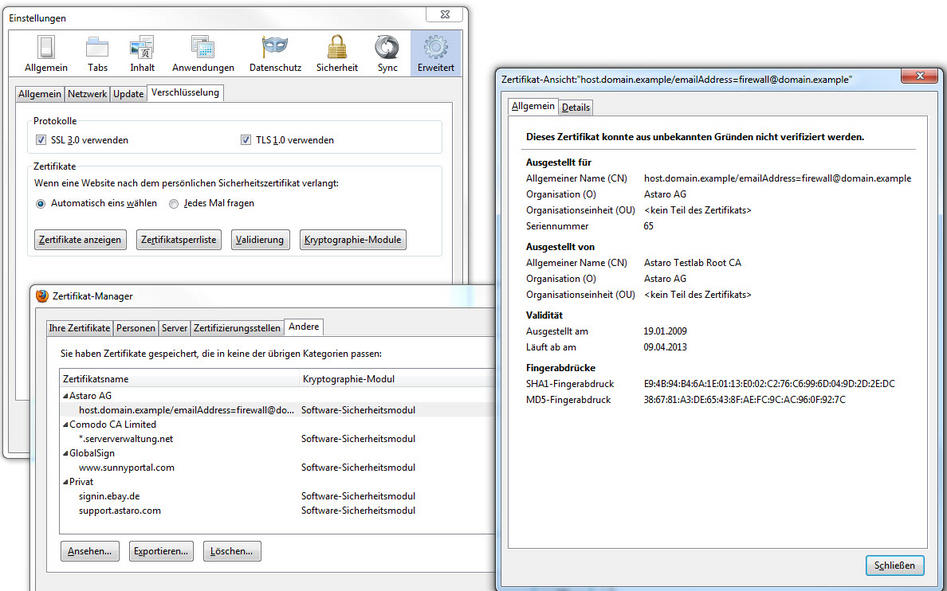The width and height of the screenshot is (947, 591).
Task: Click the serial number value 65
Action: [x=649, y=226]
